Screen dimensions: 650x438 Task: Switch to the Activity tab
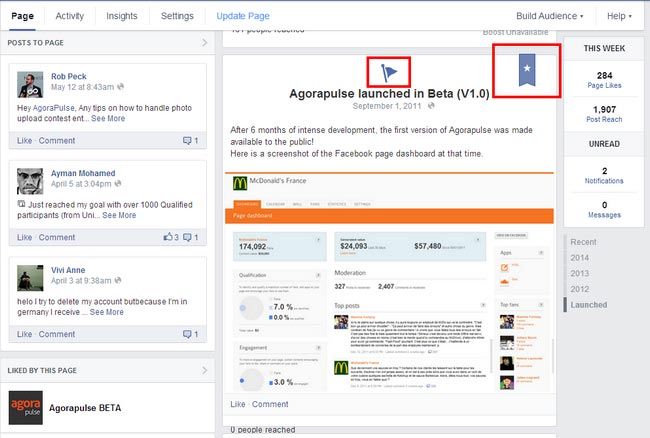[70, 16]
